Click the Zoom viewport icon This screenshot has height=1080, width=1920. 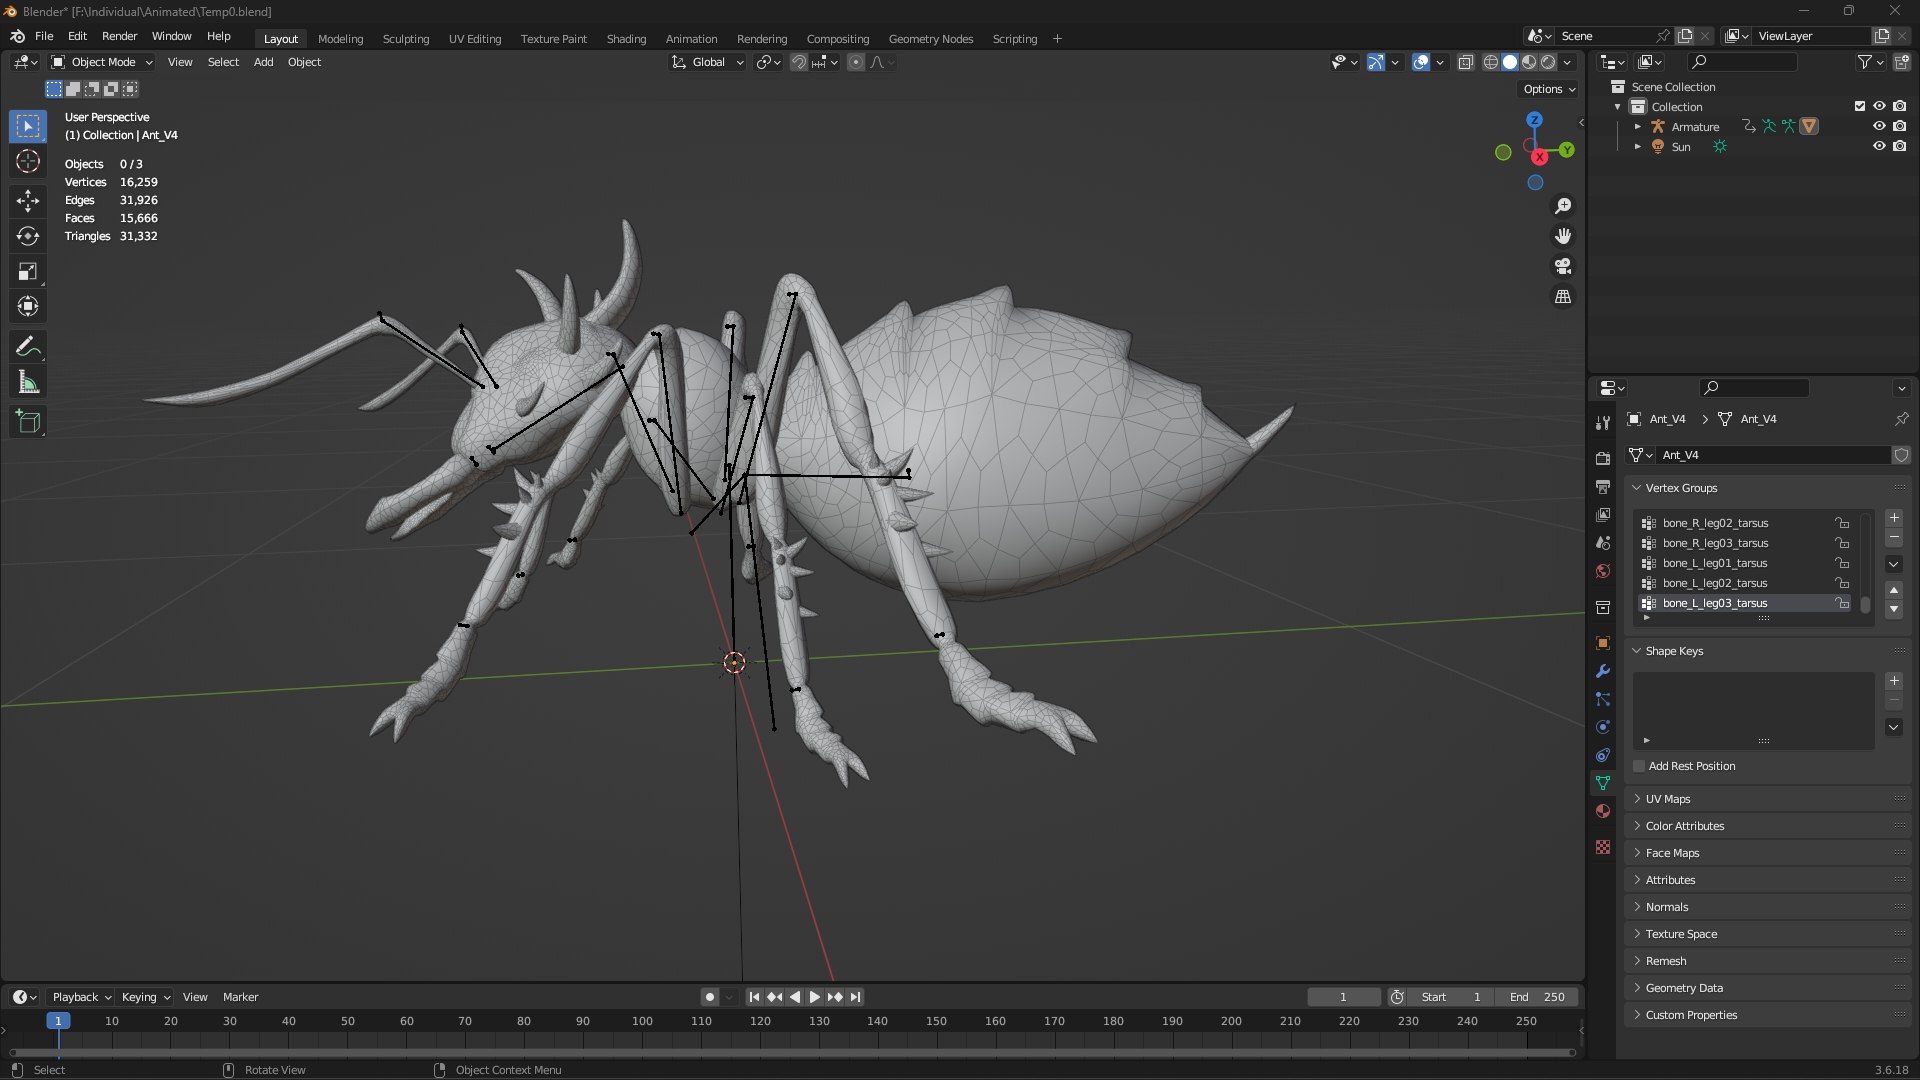coord(1562,206)
